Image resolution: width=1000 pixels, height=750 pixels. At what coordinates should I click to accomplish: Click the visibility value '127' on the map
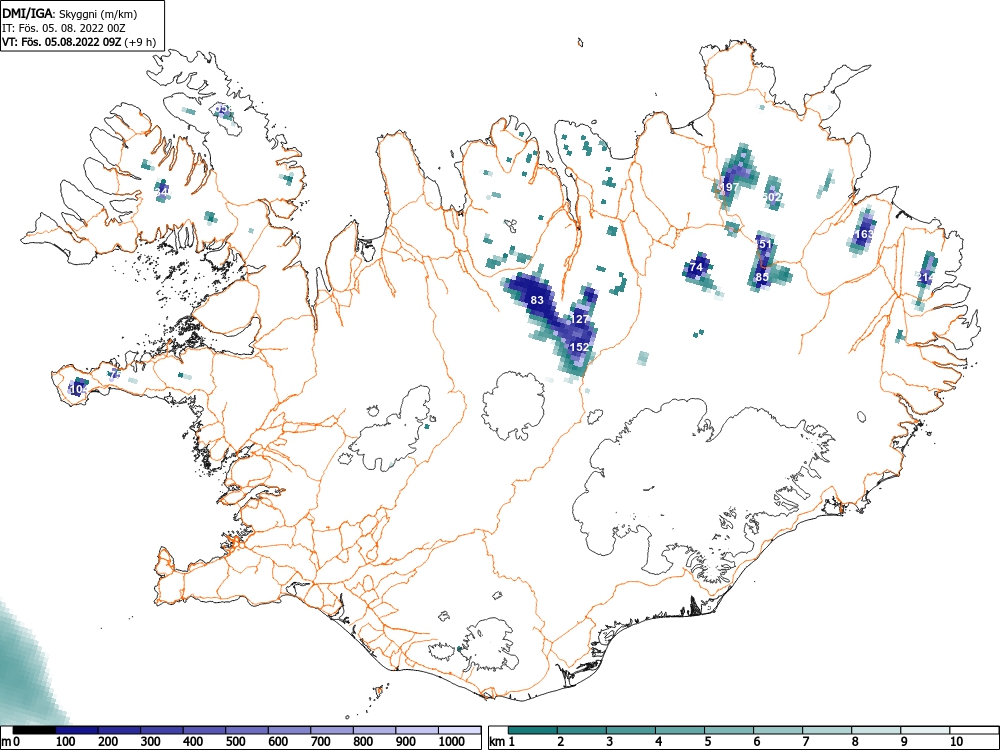coord(580,319)
